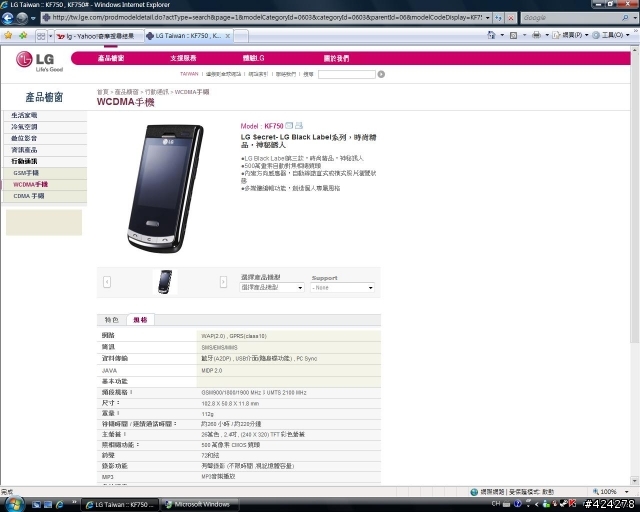Open the 關於我們 navigation menu
This screenshot has width=640, height=512.
(x=336, y=58)
